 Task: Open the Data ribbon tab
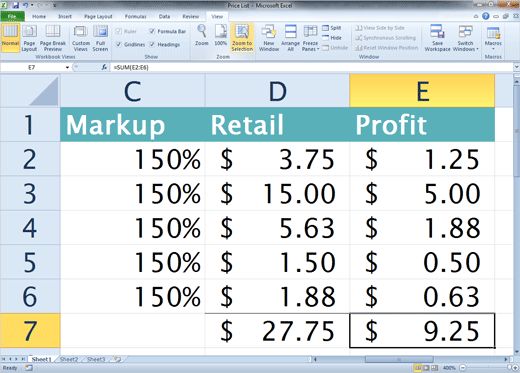(164, 16)
